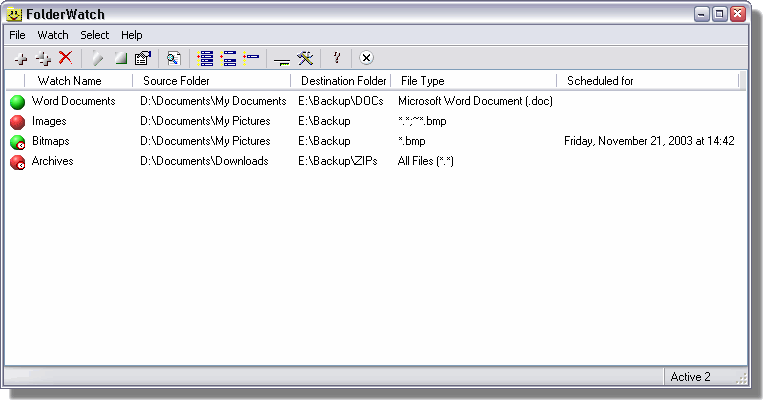Screen dimensions: 763x400
Task: Click the first plus (add watch) toolbar icon
Action: (21, 59)
